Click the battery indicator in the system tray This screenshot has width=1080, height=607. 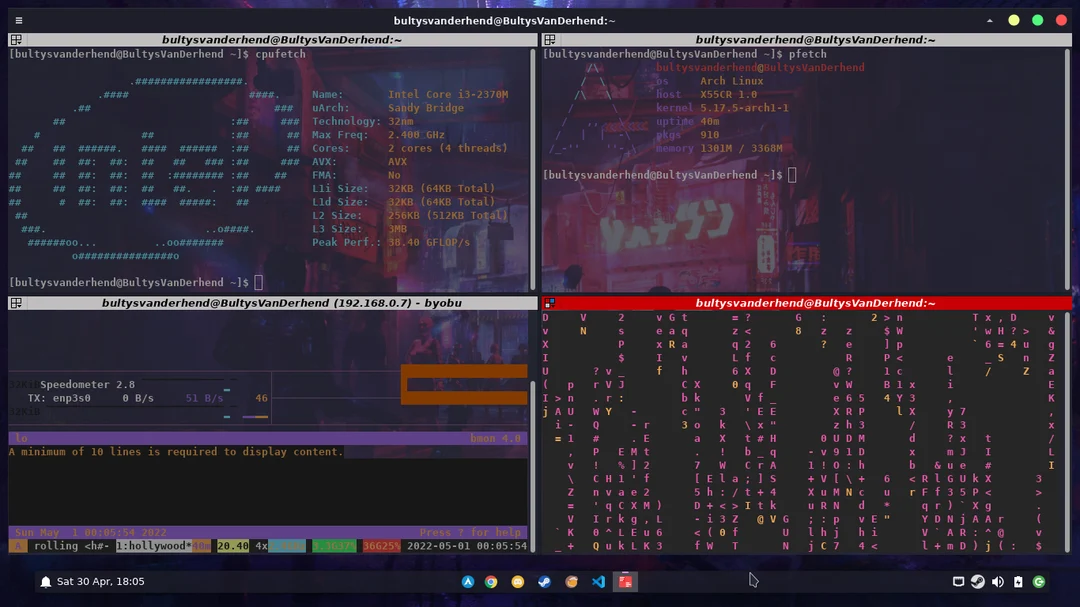(1018, 581)
